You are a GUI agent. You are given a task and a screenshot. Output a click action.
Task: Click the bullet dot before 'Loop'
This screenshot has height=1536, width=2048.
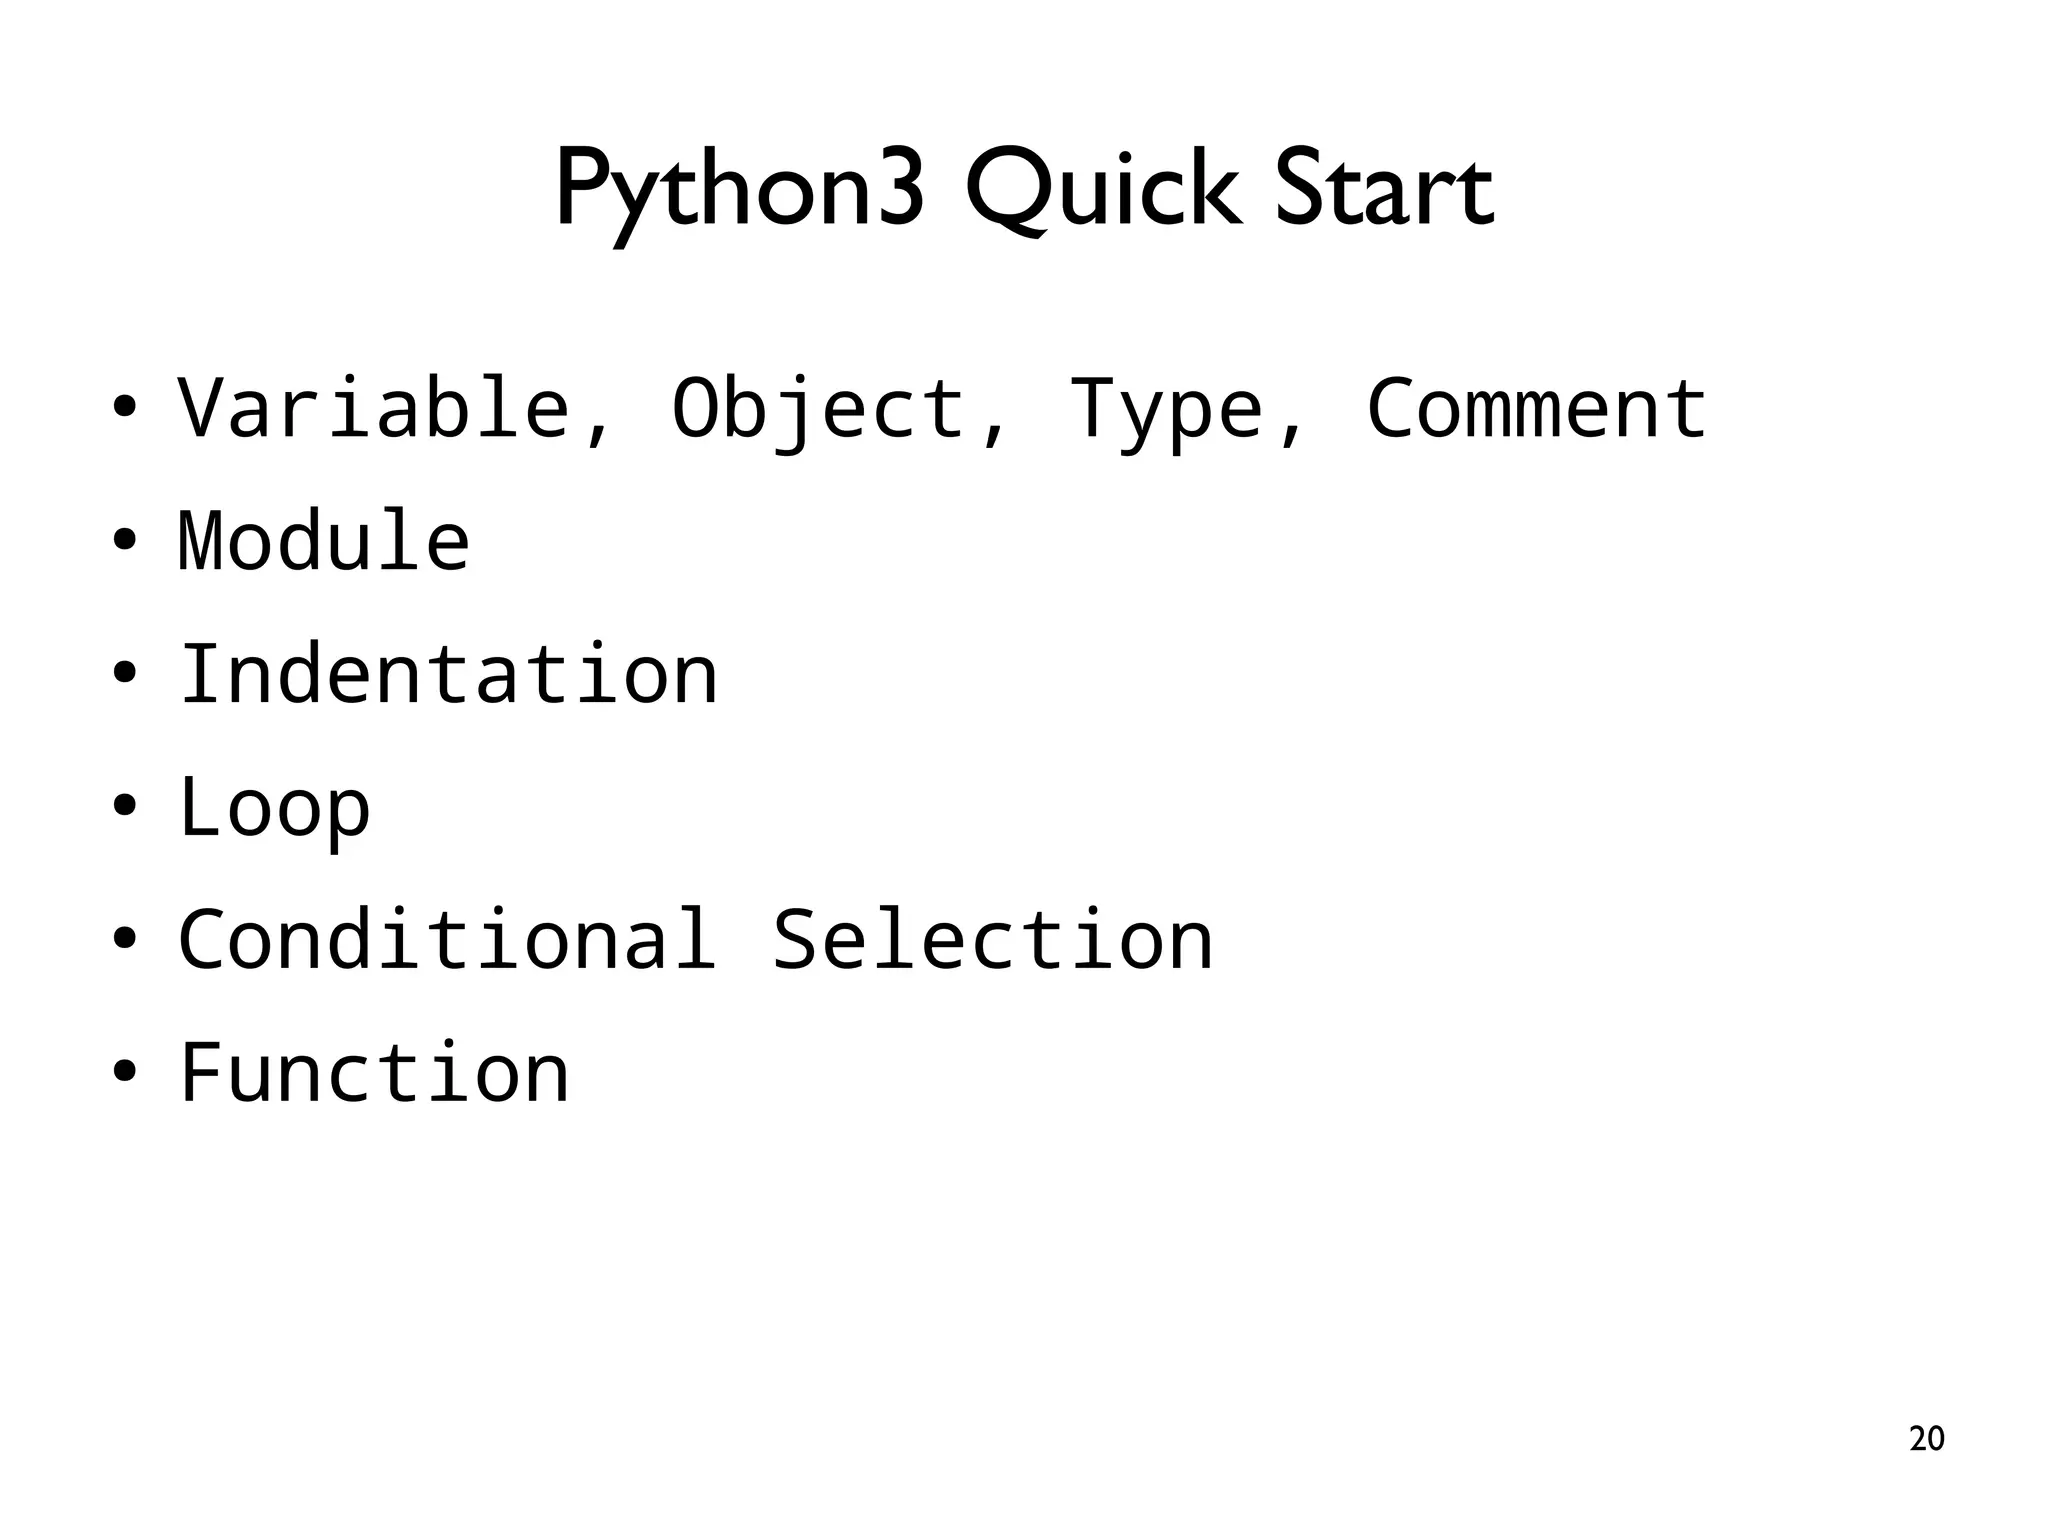click(124, 807)
